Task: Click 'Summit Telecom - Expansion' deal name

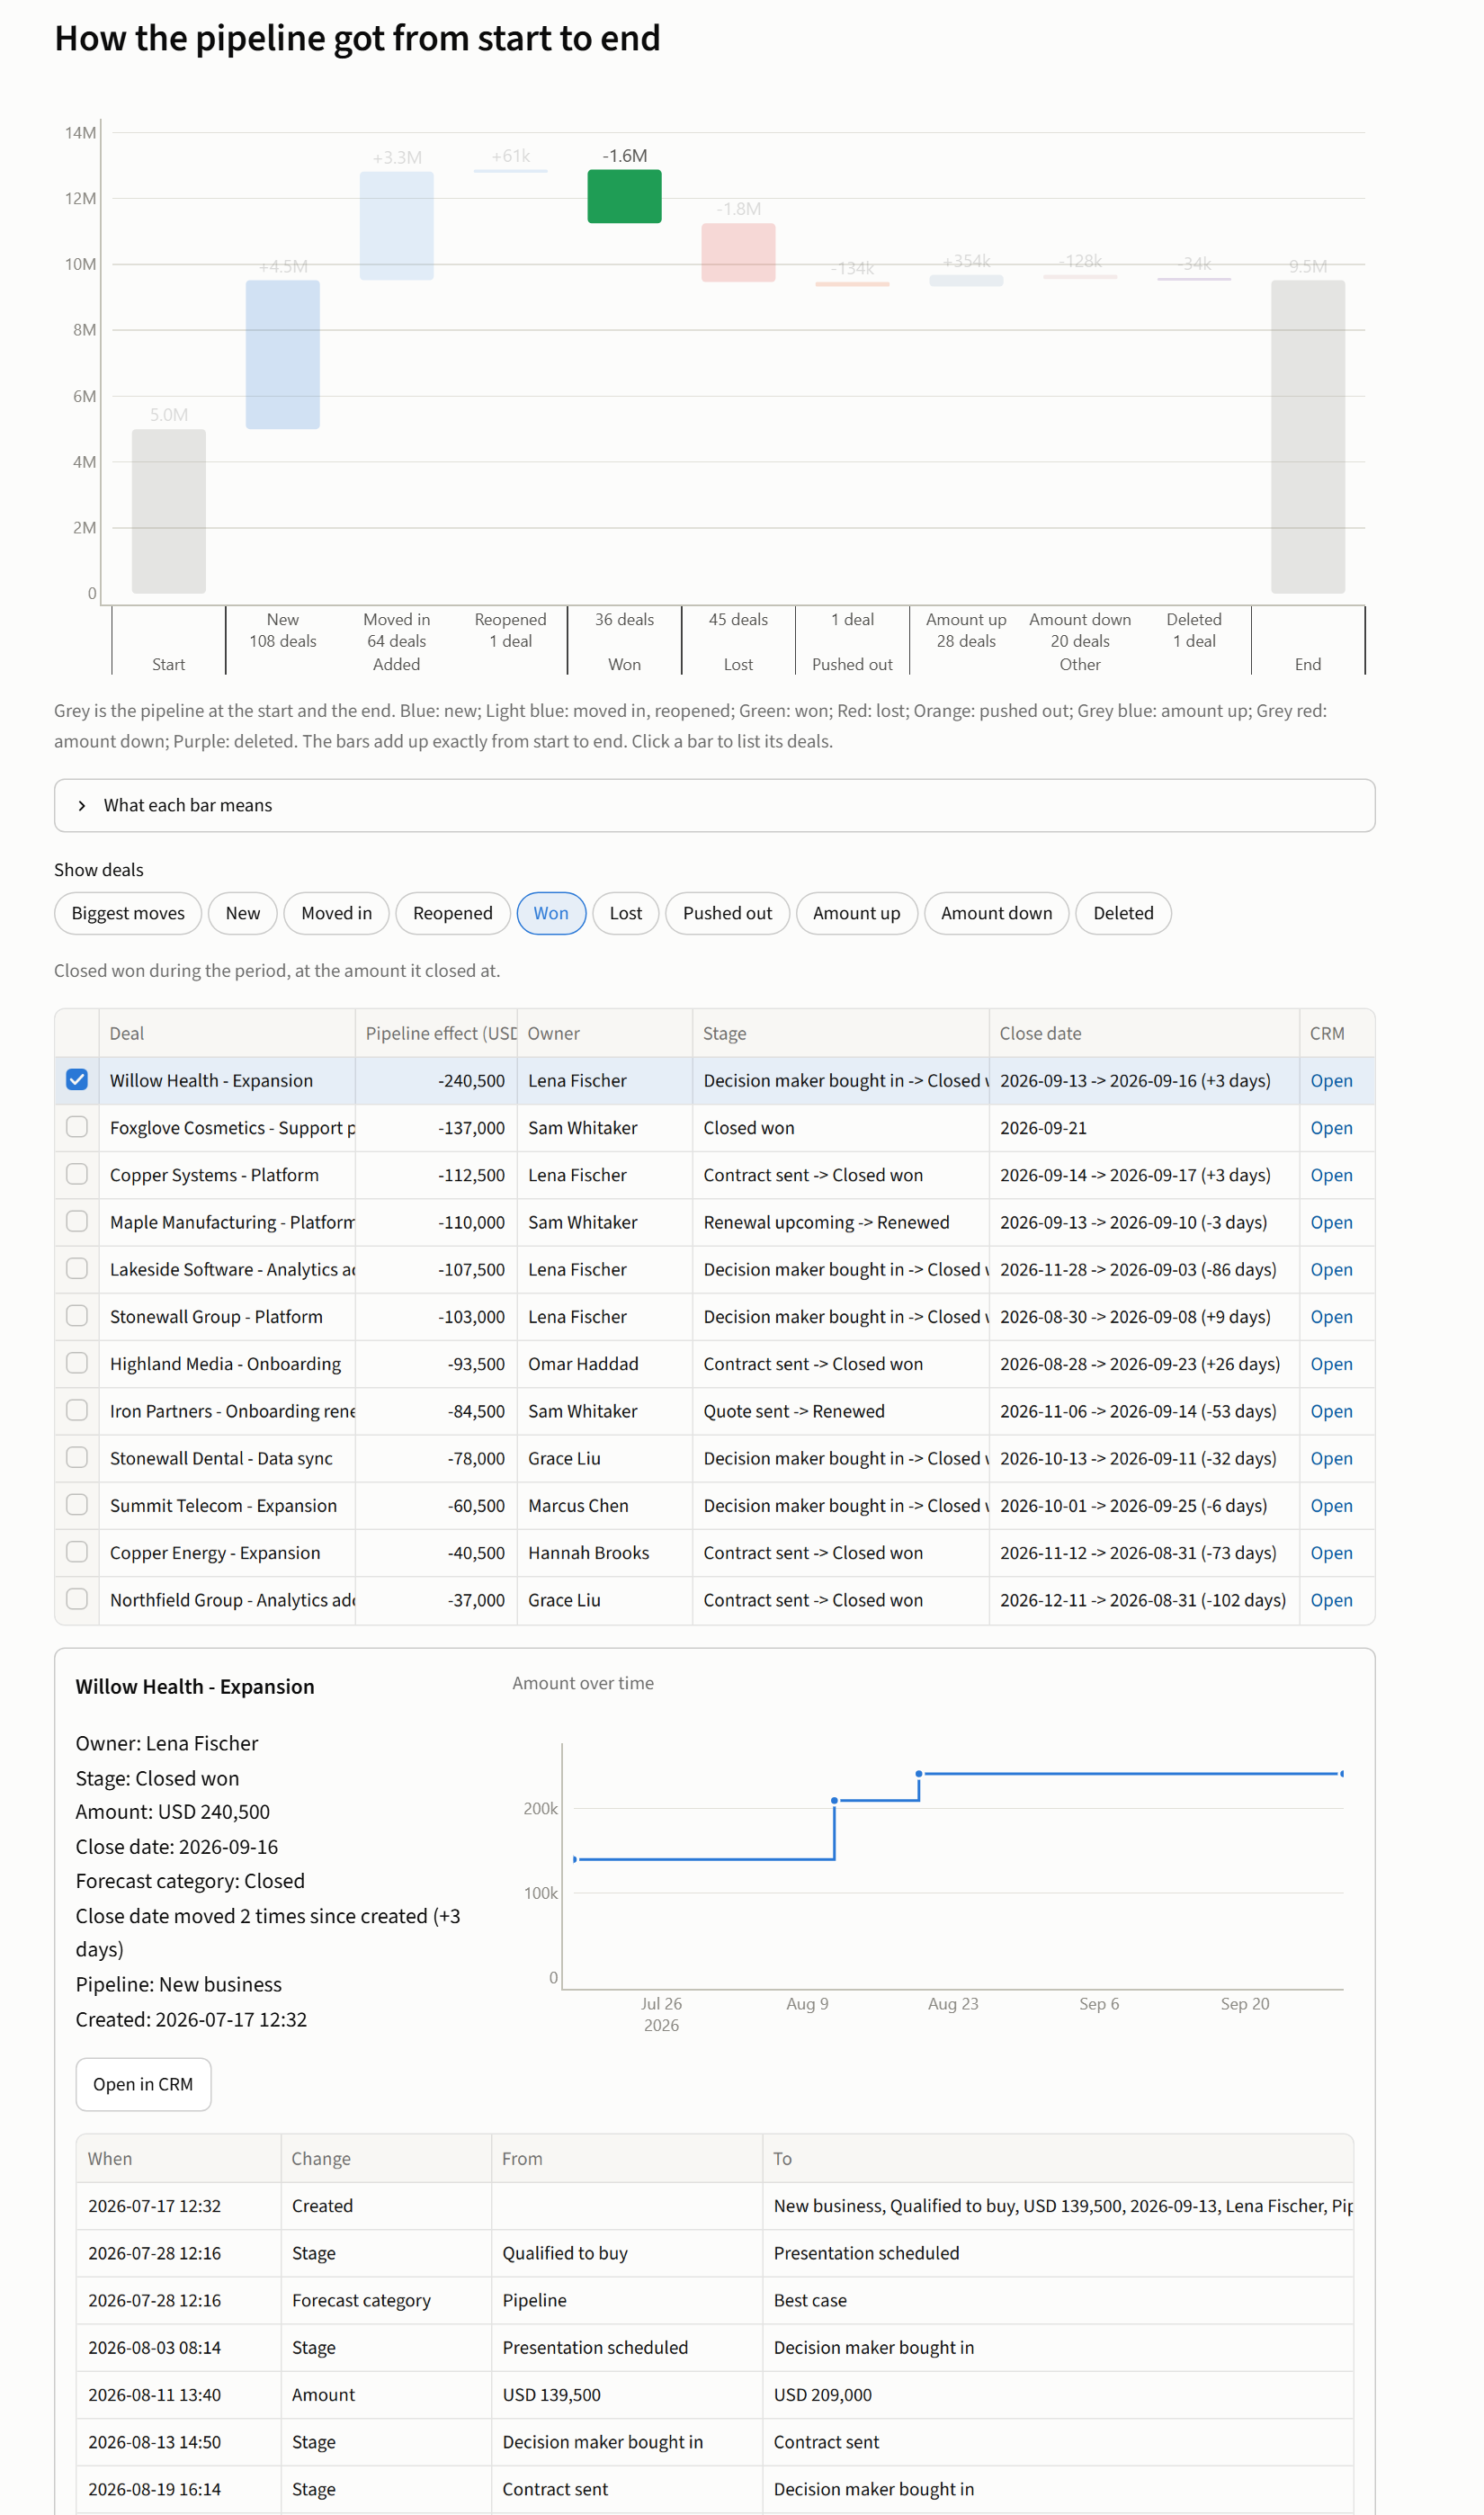Action: (x=223, y=1506)
